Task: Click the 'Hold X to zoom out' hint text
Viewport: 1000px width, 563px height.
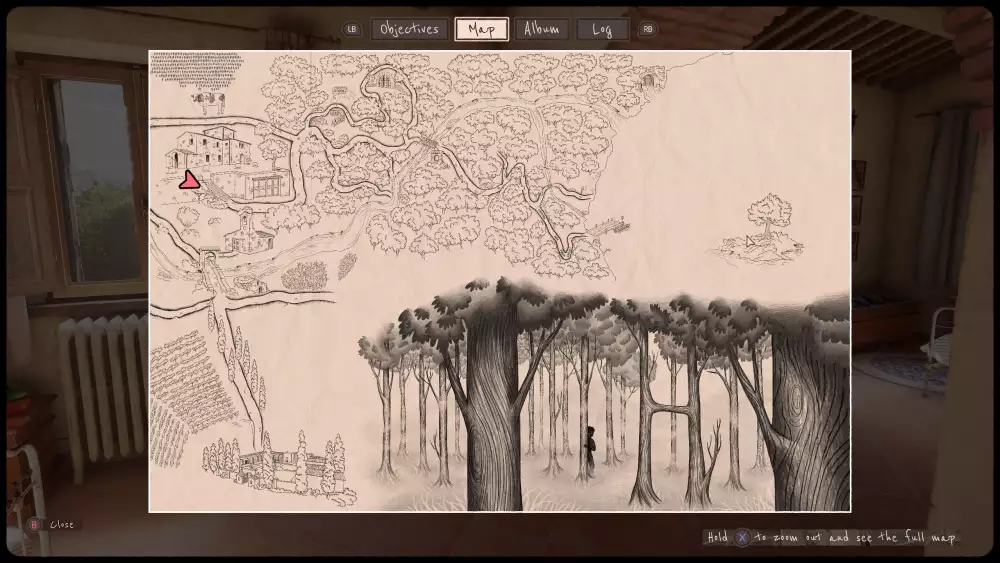Action: (x=831, y=537)
